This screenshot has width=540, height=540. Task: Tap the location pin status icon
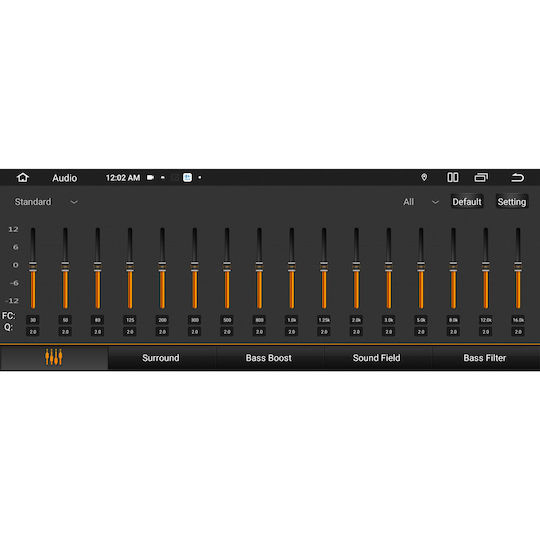[424, 177]
